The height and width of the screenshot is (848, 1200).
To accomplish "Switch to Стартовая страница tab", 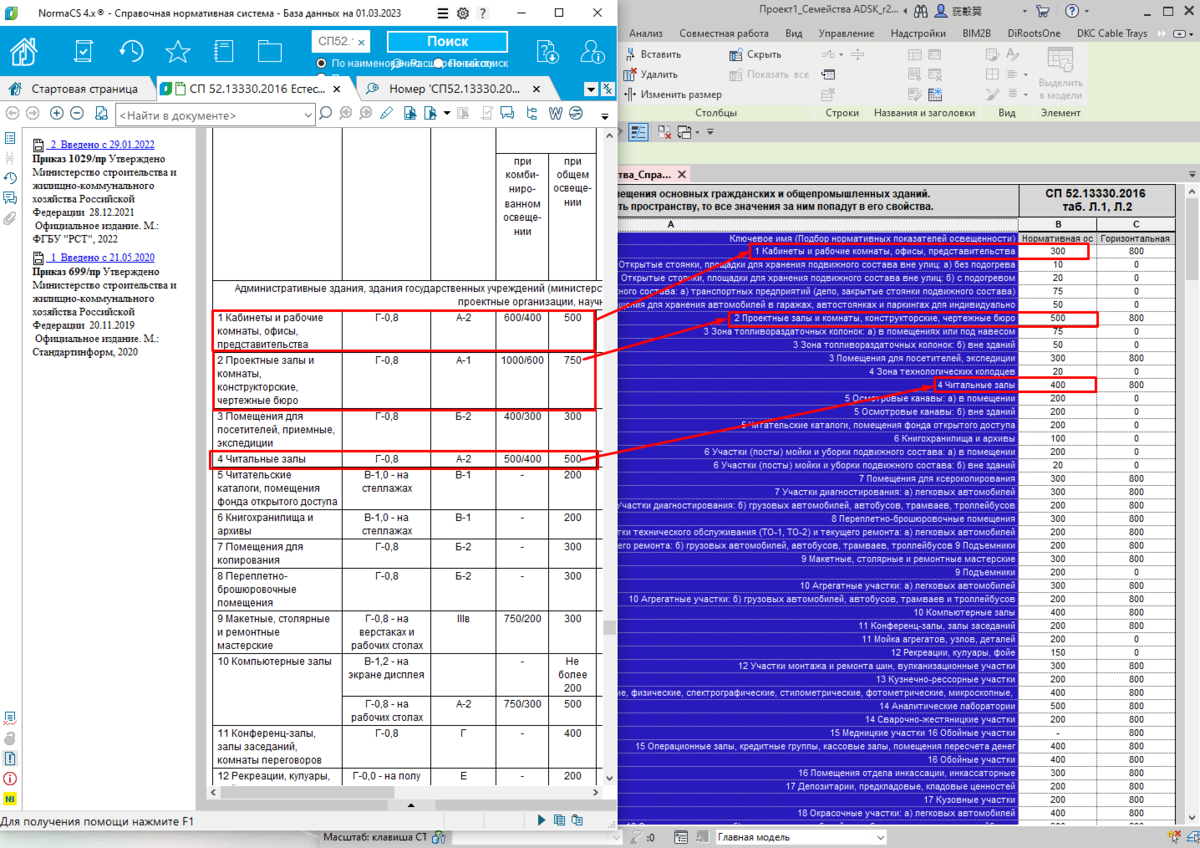I will [77, 88].
